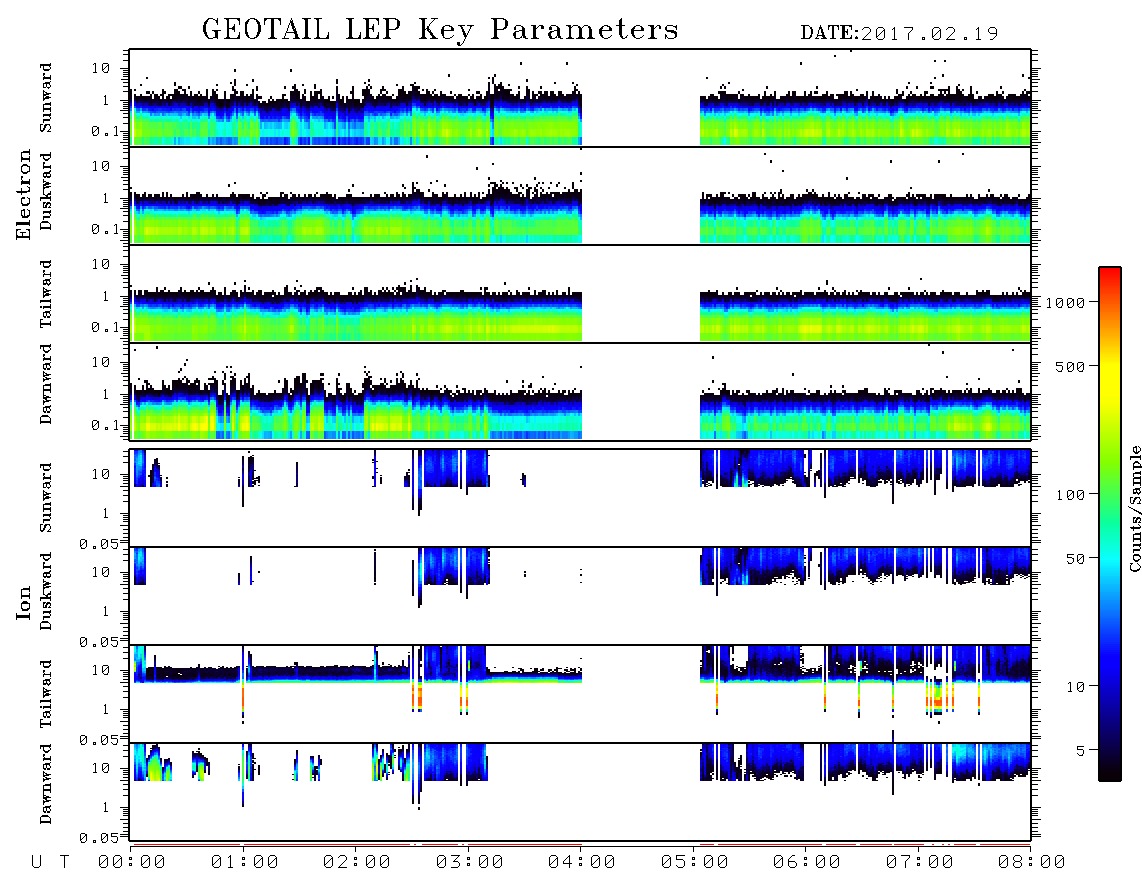The width and height of the screenshot is (1142, 880).
Task: Click the "GEOTAIL LEP Key Parameters" title
Action: (440, 30)
